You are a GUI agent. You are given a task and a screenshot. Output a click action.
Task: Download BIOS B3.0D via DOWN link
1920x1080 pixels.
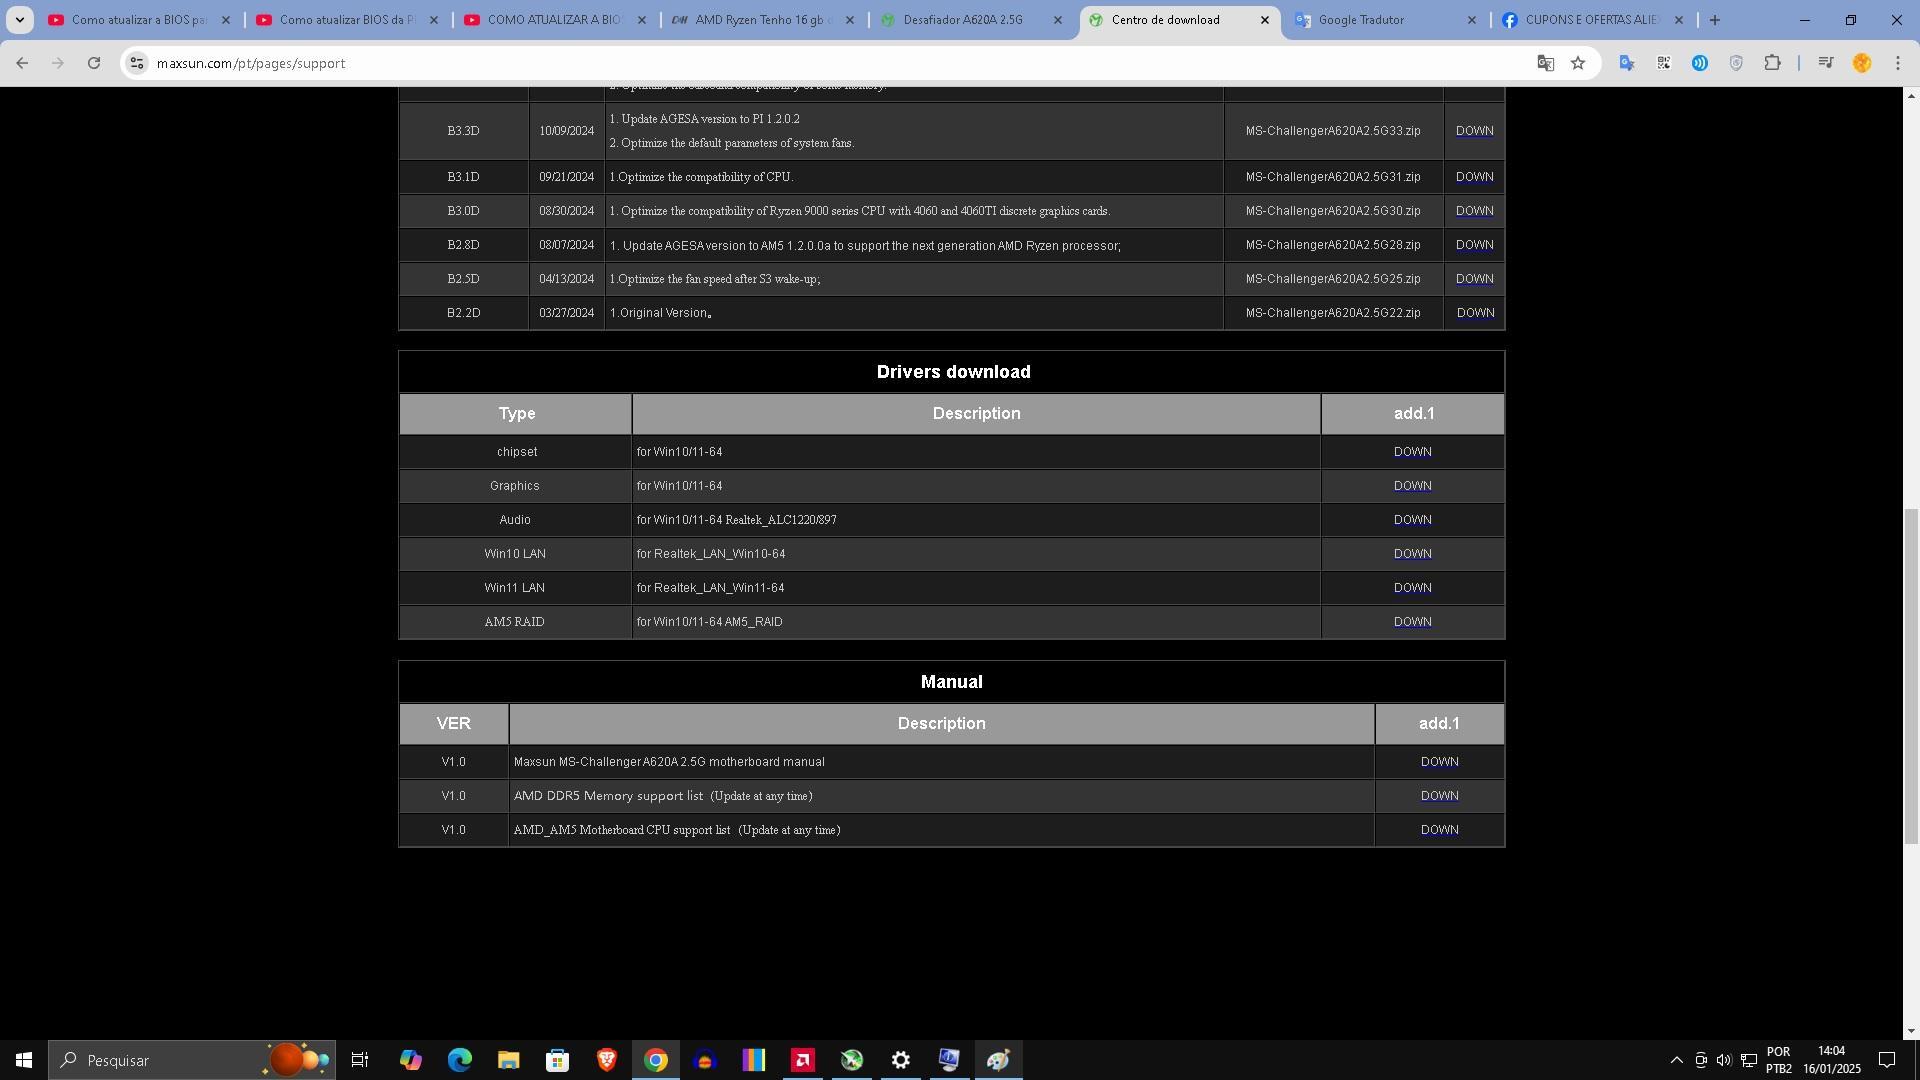tap(1474, 211)
